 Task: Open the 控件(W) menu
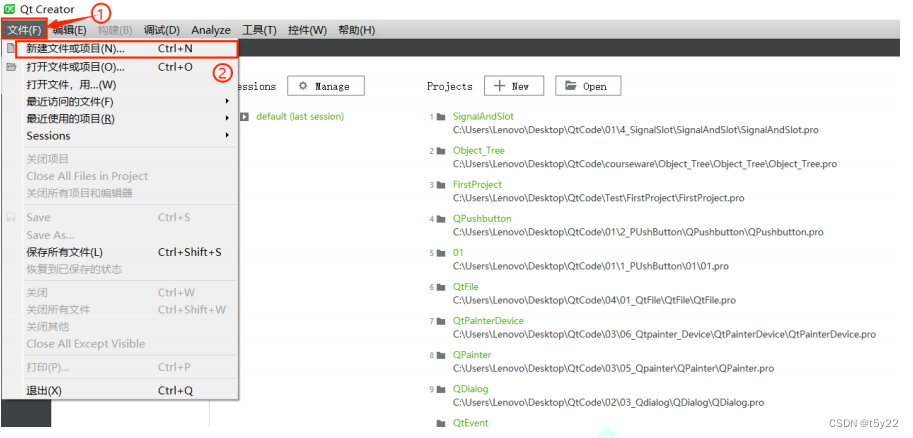(x=307, y=30)
